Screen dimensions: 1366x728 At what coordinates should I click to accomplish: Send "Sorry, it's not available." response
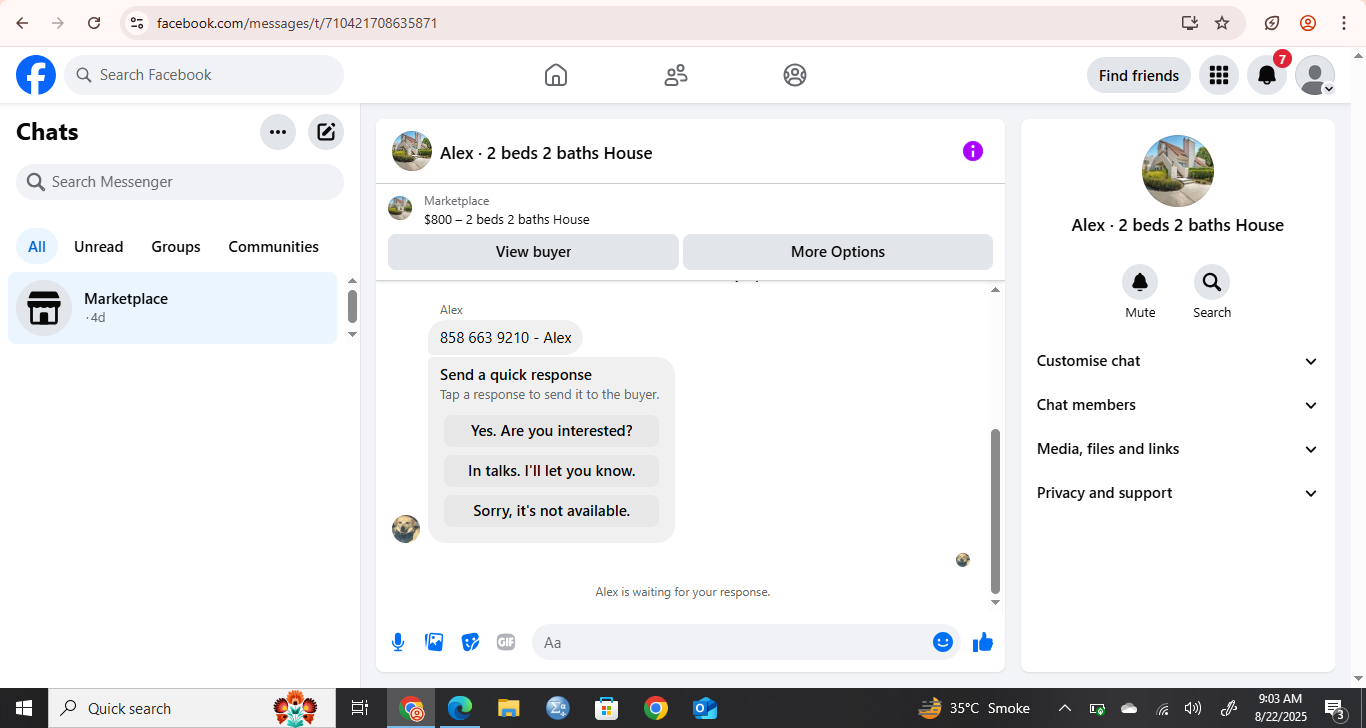pos(552,511)
